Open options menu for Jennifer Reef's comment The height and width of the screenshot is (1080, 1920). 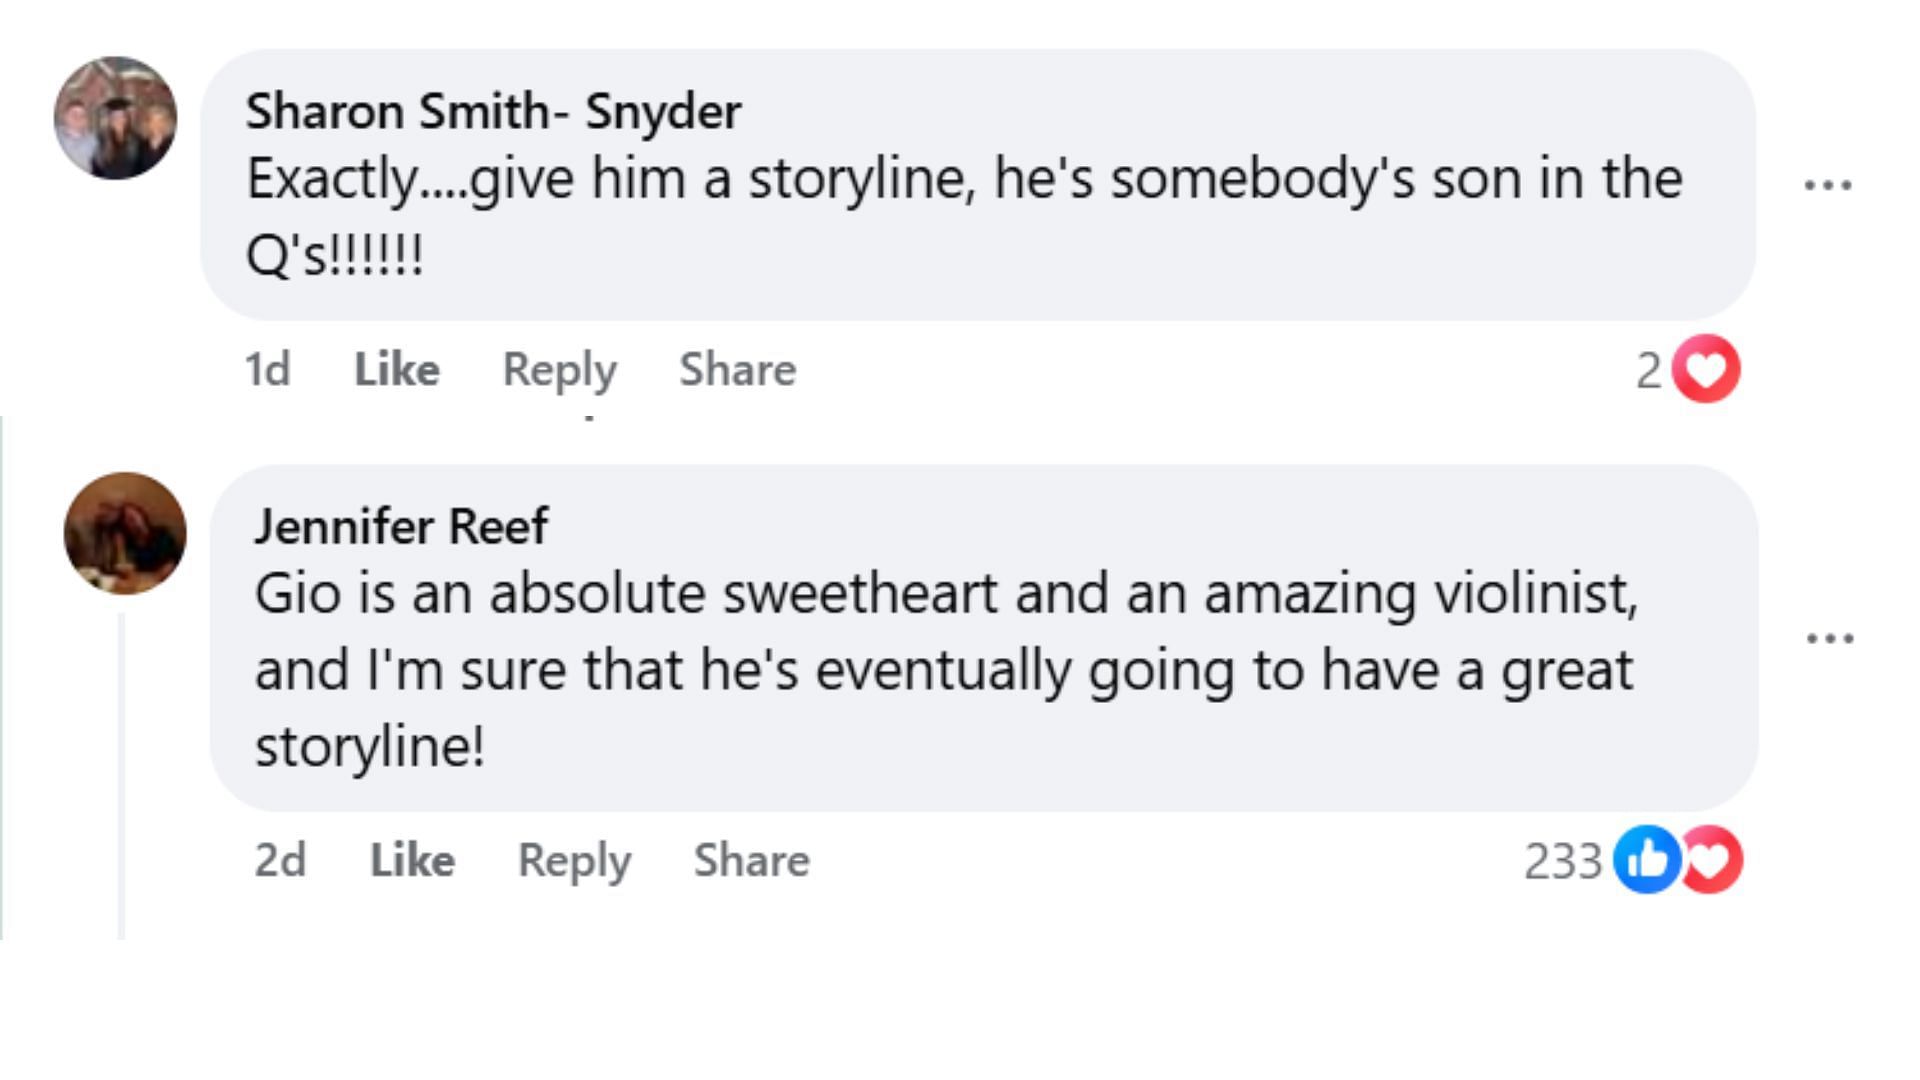(x=1830, y=638)
